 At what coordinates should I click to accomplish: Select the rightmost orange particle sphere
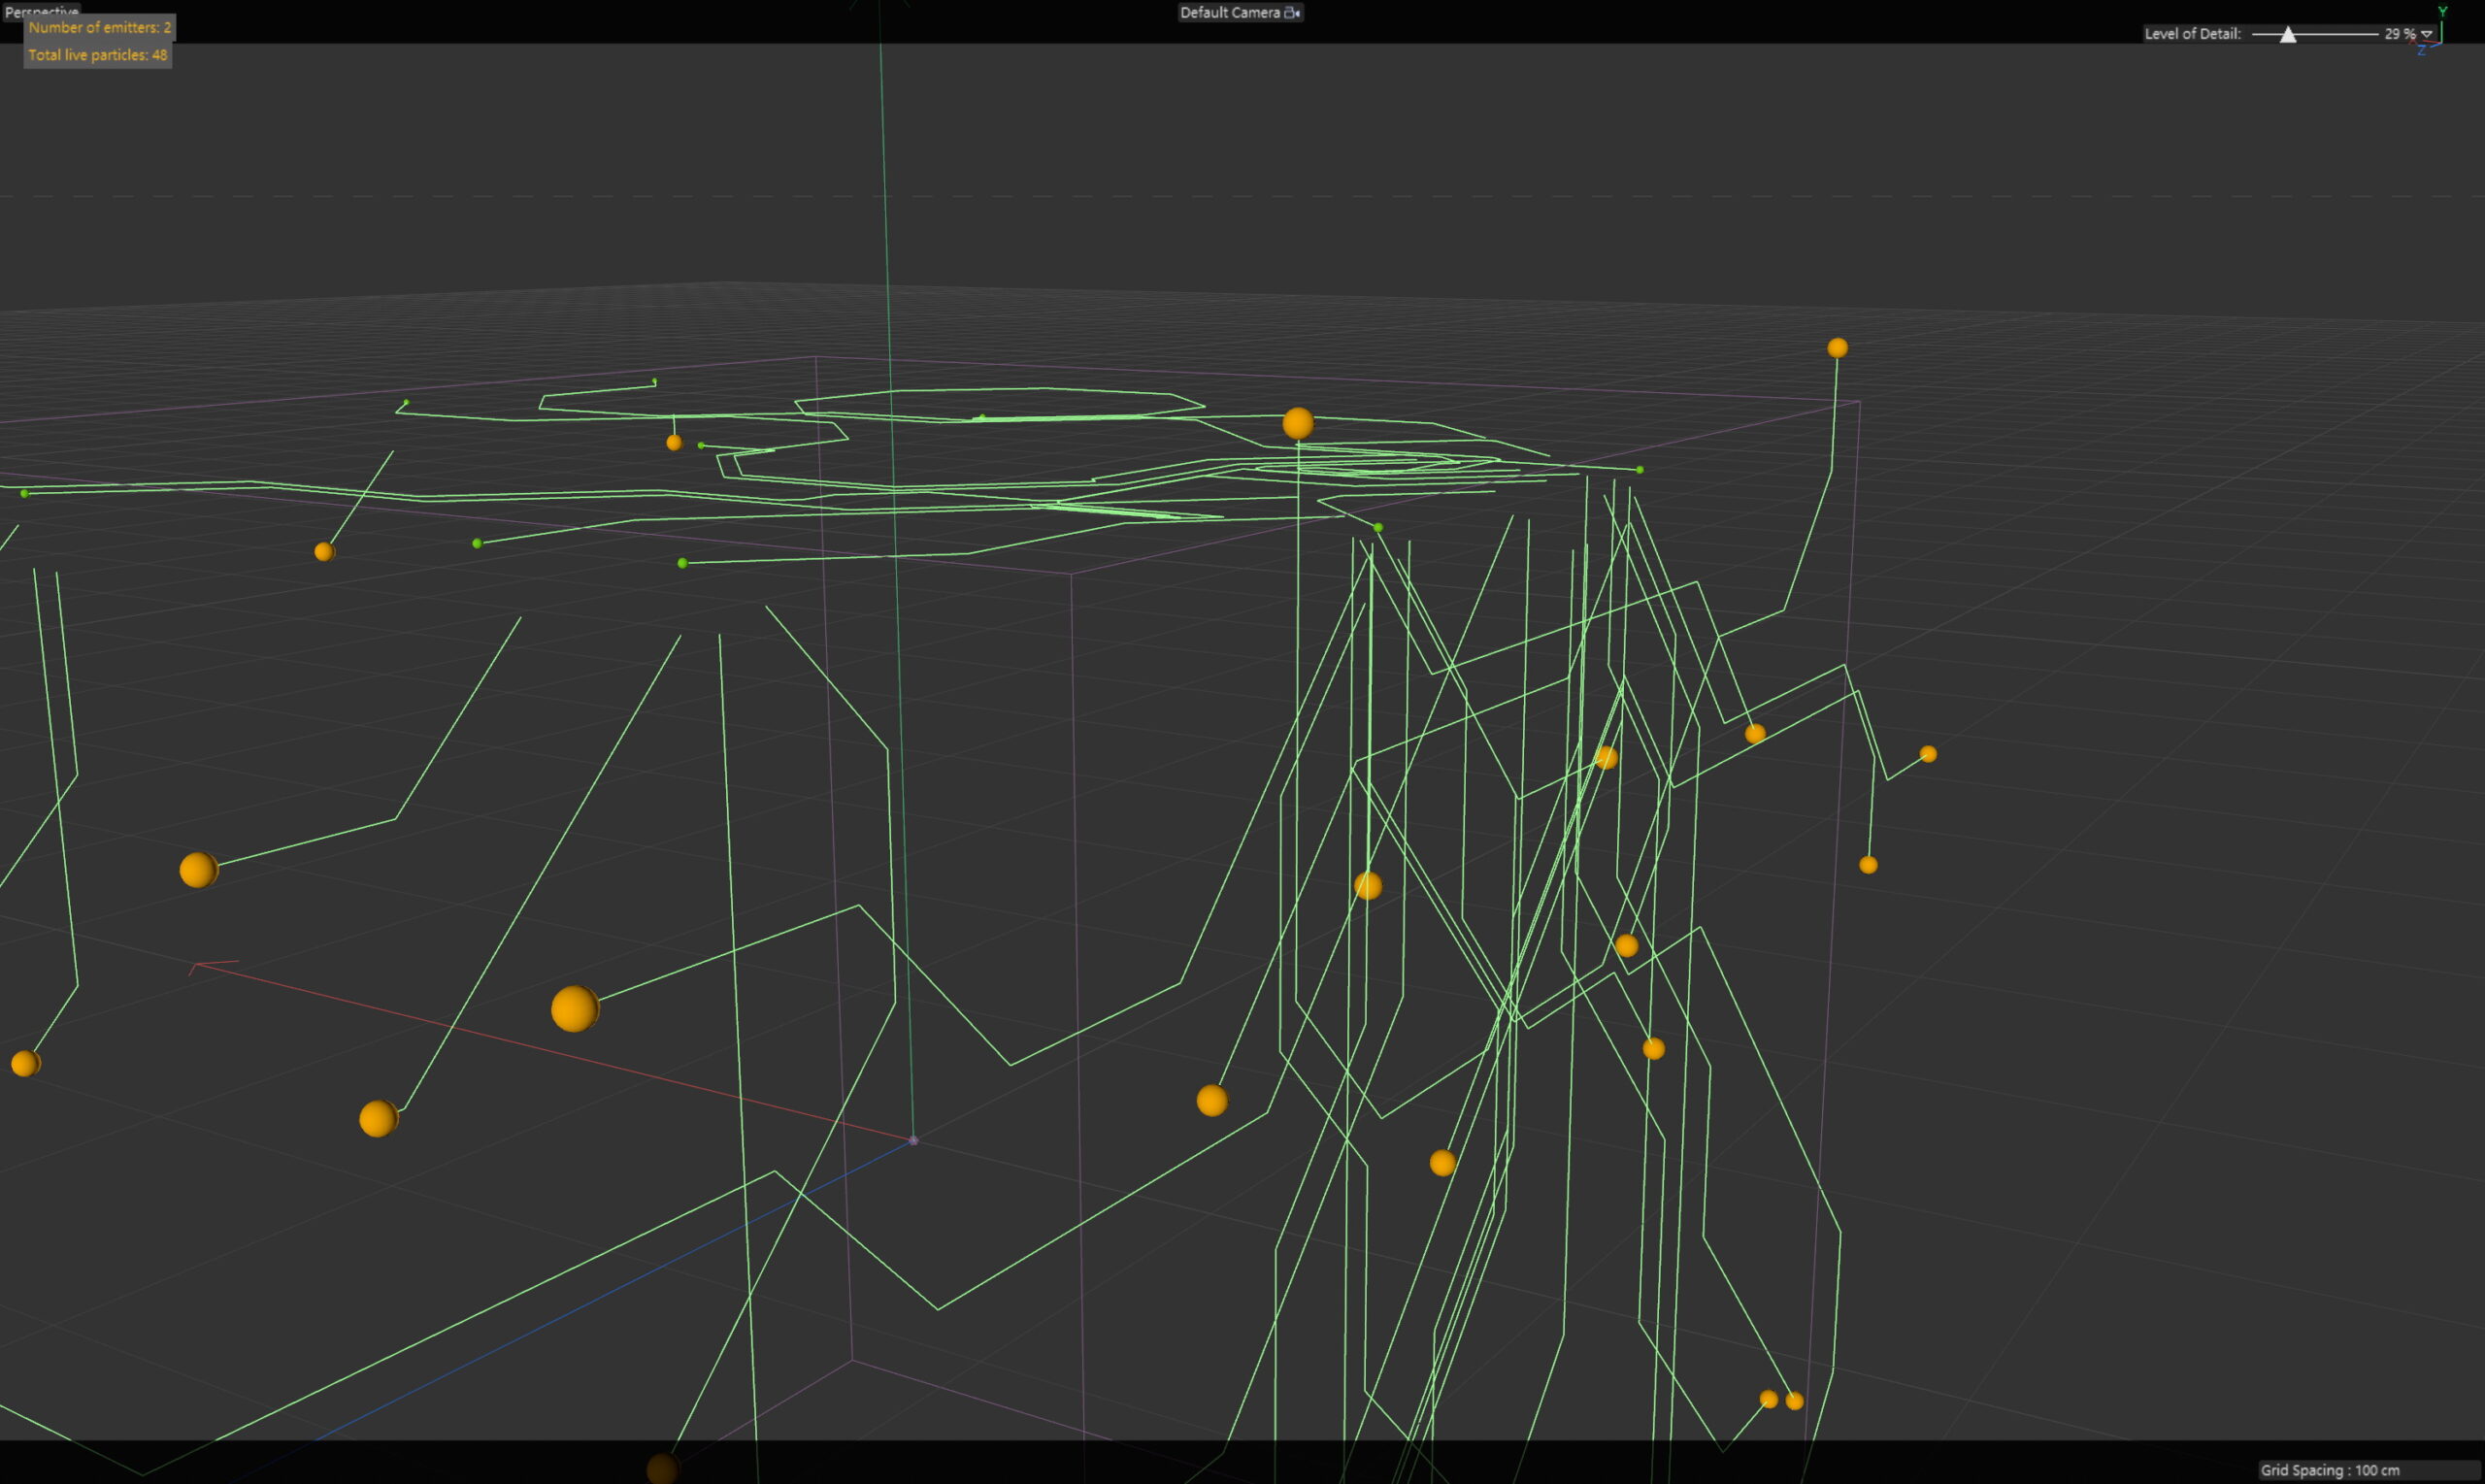(1928, 754)
